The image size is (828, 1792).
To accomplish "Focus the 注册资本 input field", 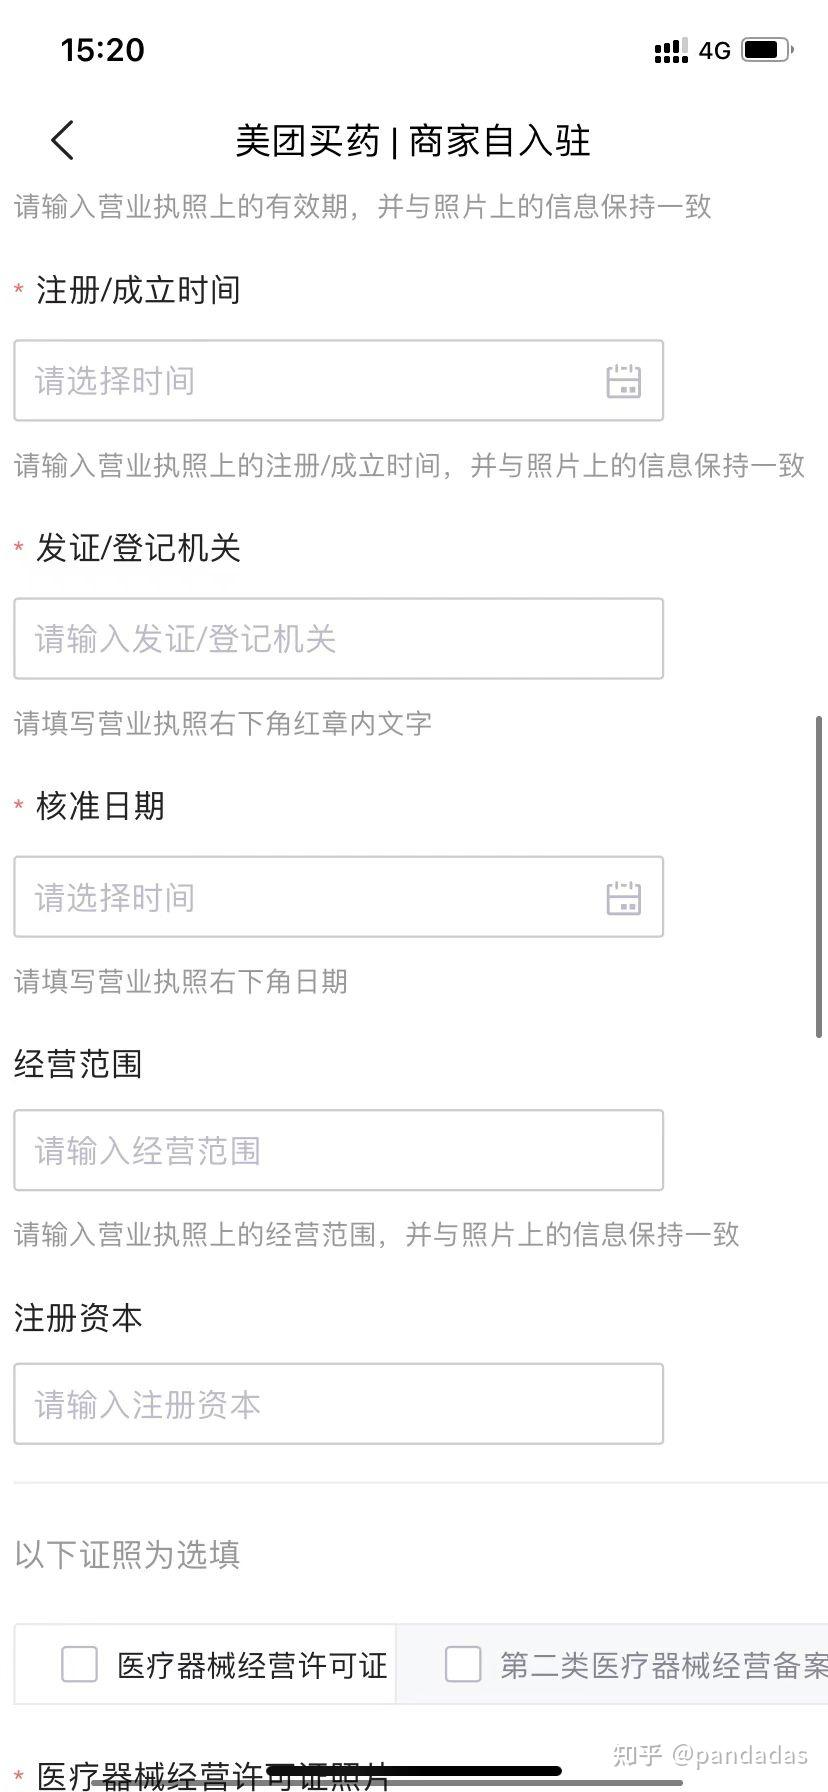I will [338, 1404].
